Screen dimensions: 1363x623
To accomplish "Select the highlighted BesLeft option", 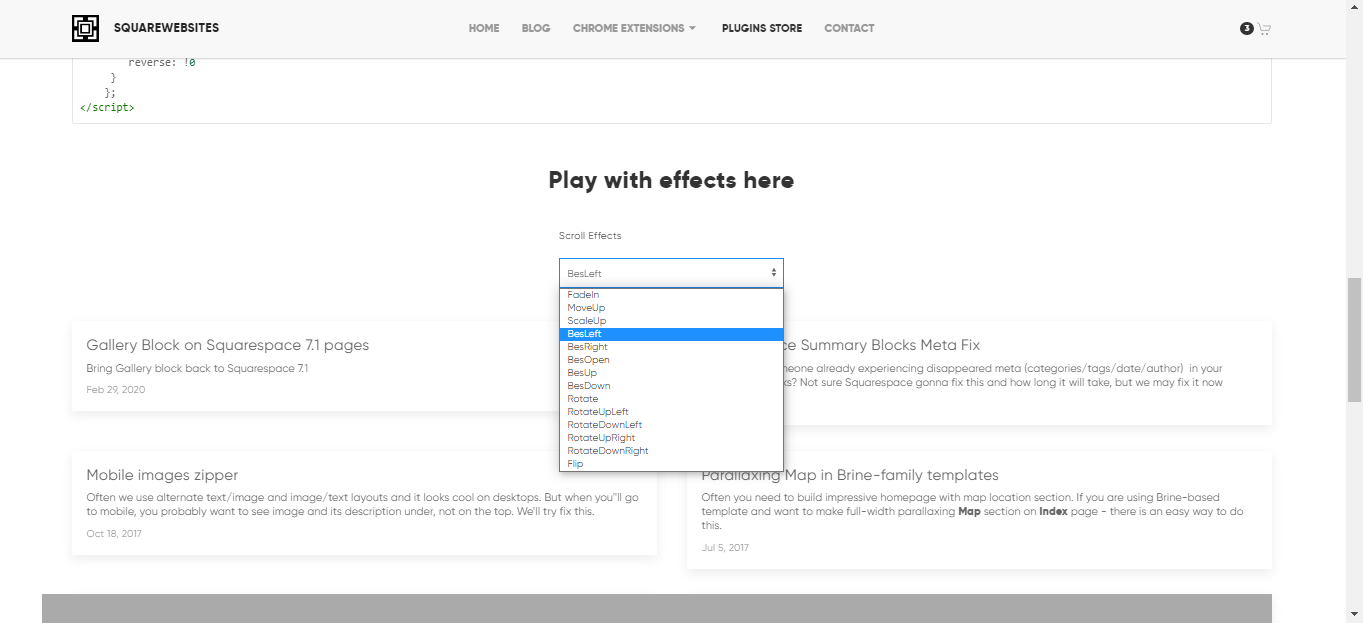I will pyautogui.click(x=671, y=334).
